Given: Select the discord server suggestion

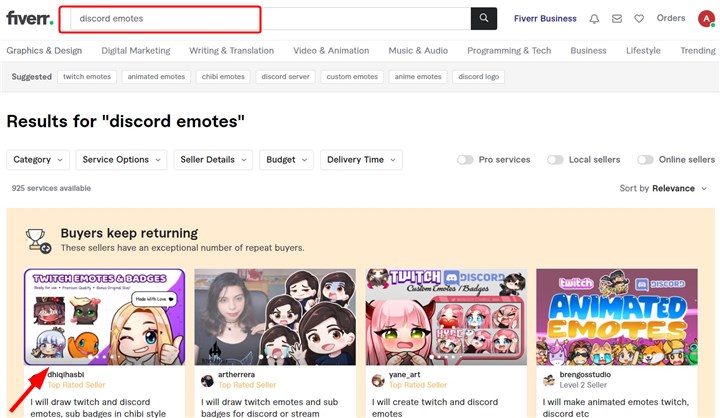Looking at the screenshot, I should pos(285,77).
